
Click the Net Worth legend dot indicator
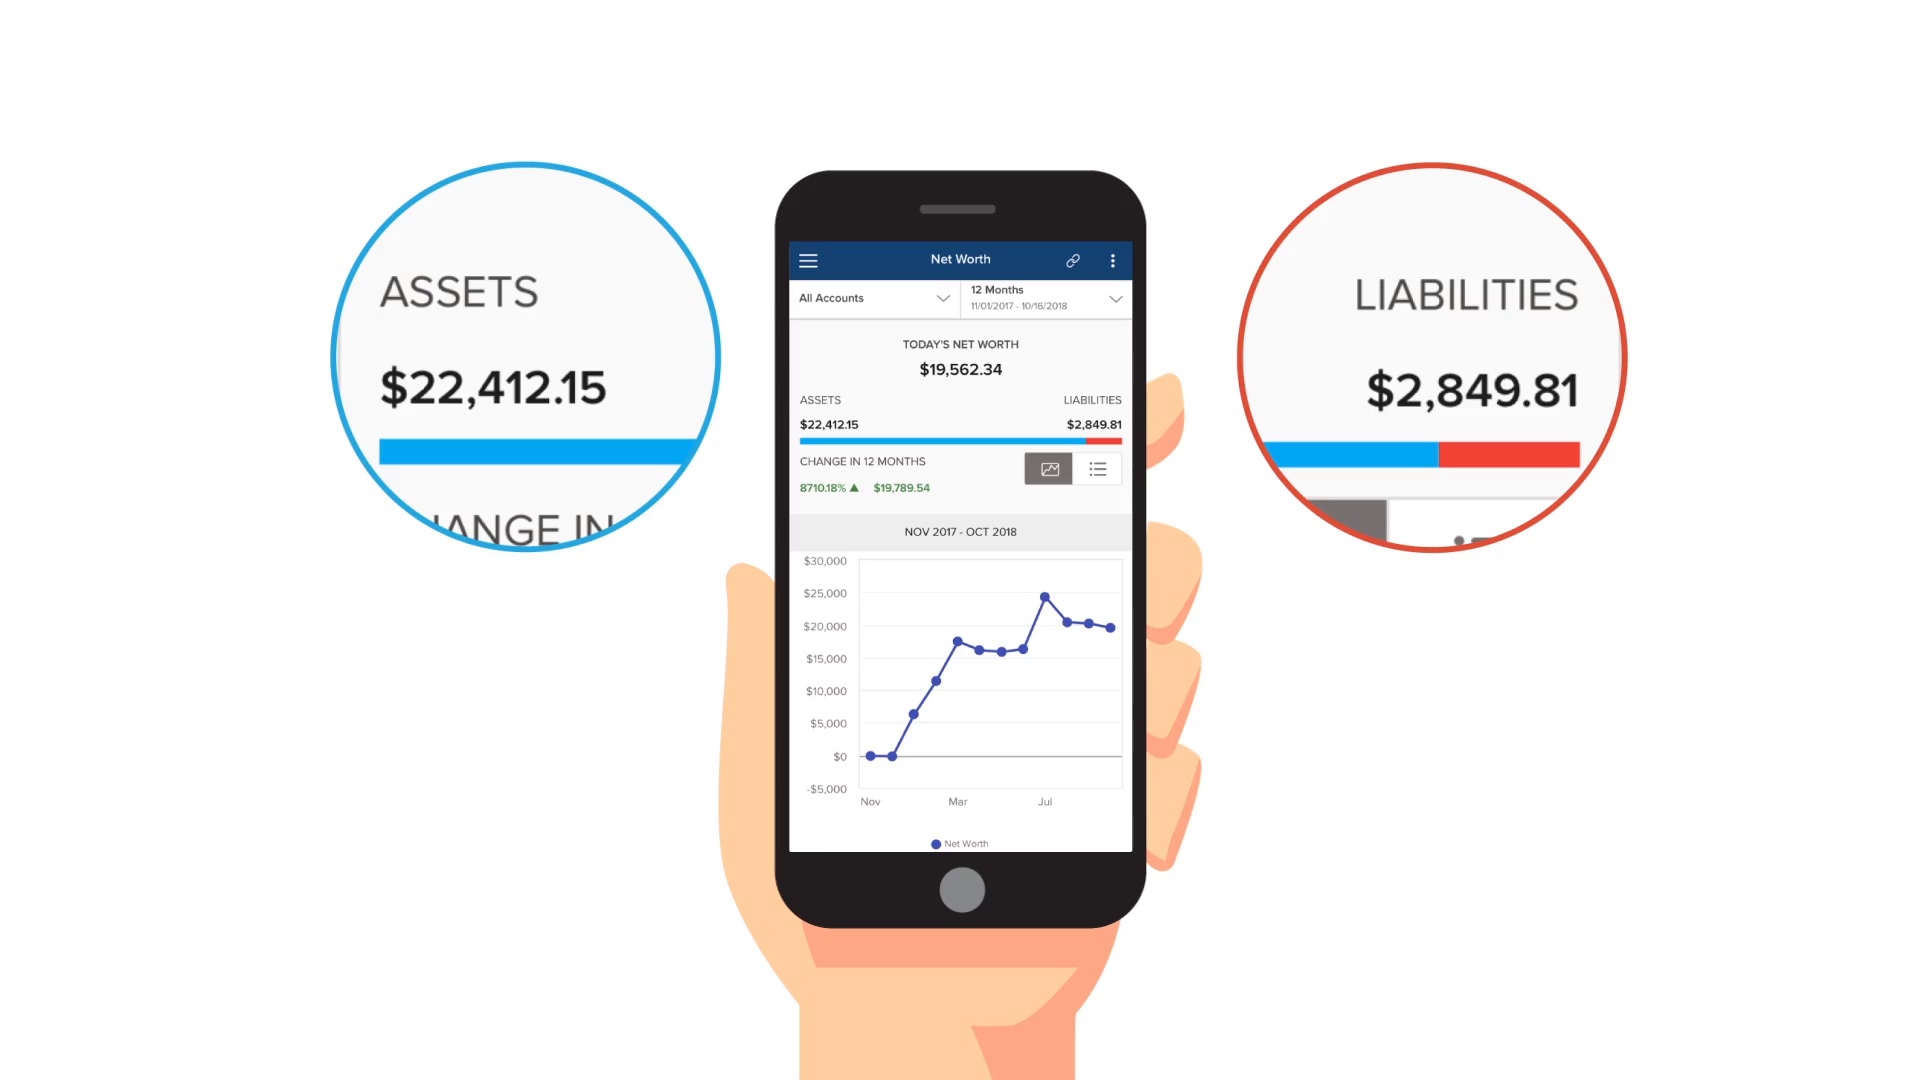[x=932, y=843]
